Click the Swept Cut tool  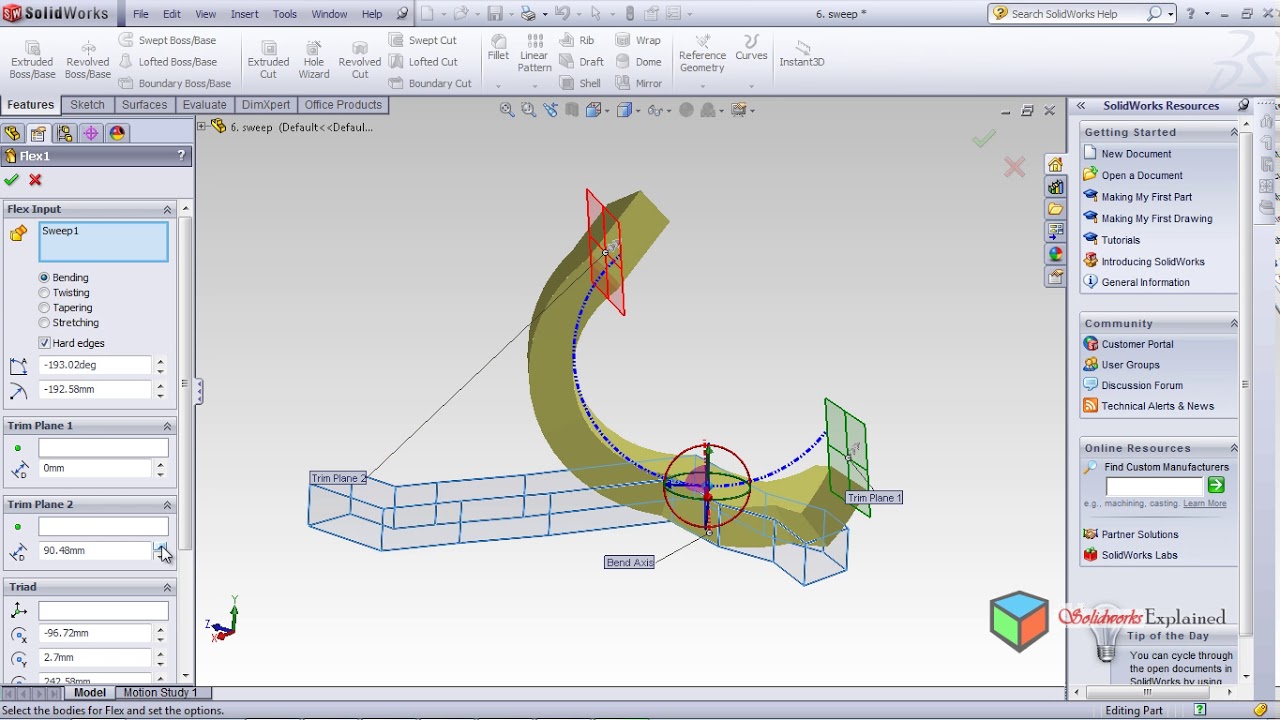coord(423,40)
